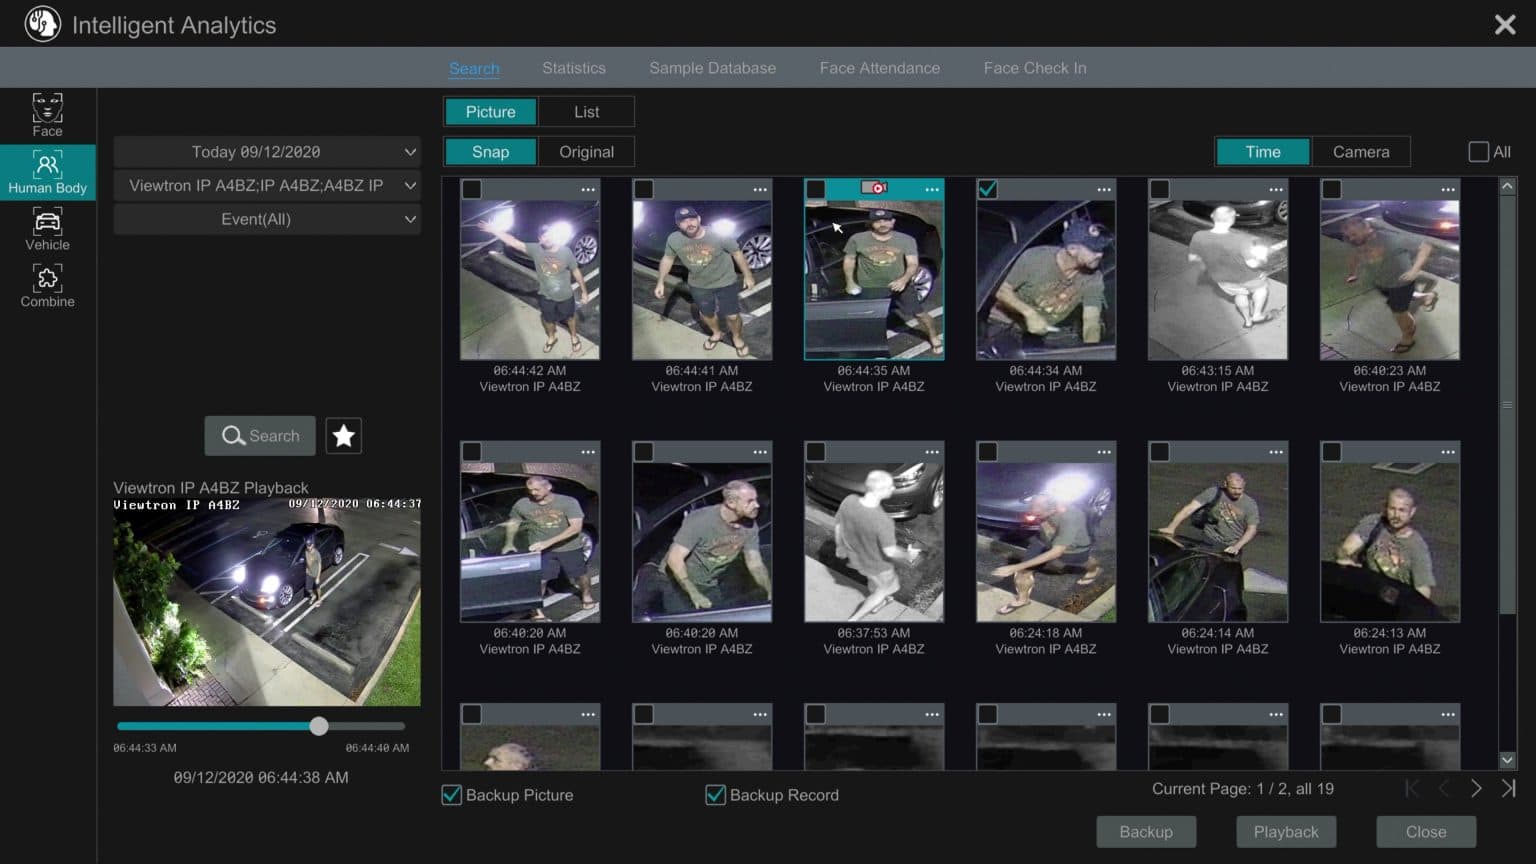Viewport: 1536px width, 864px height.
Task: Expand the Today 09/12/2020 date dropdown
Action: 267,152
